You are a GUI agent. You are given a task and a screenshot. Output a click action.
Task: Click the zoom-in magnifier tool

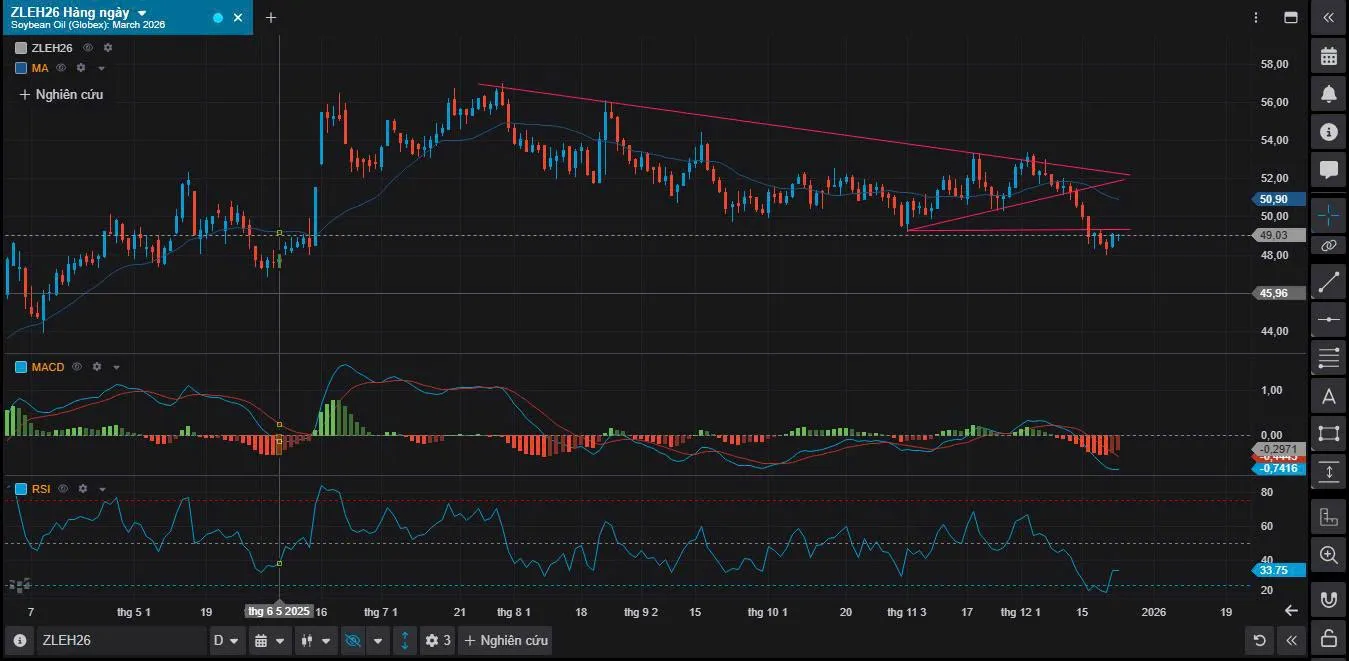pos(1328,555)
